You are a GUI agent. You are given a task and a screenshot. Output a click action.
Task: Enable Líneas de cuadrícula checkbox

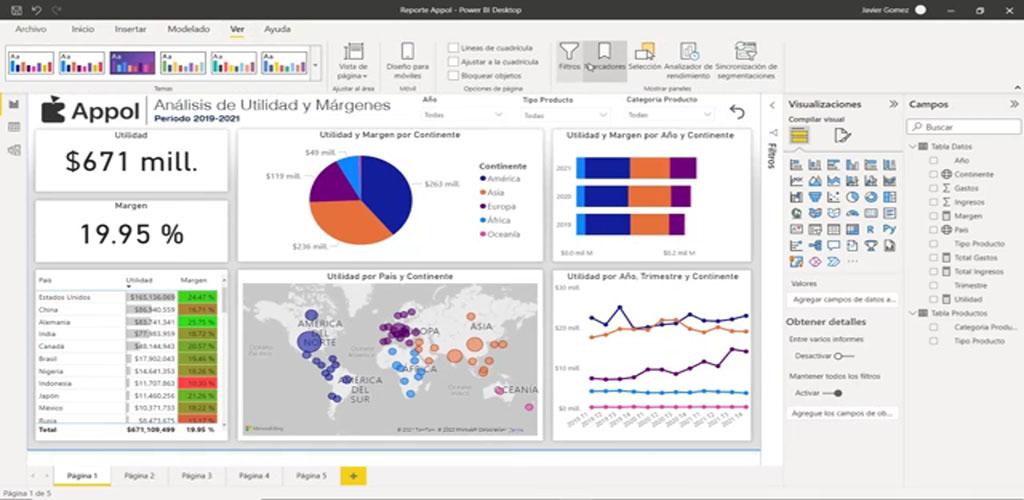(453, 48)
